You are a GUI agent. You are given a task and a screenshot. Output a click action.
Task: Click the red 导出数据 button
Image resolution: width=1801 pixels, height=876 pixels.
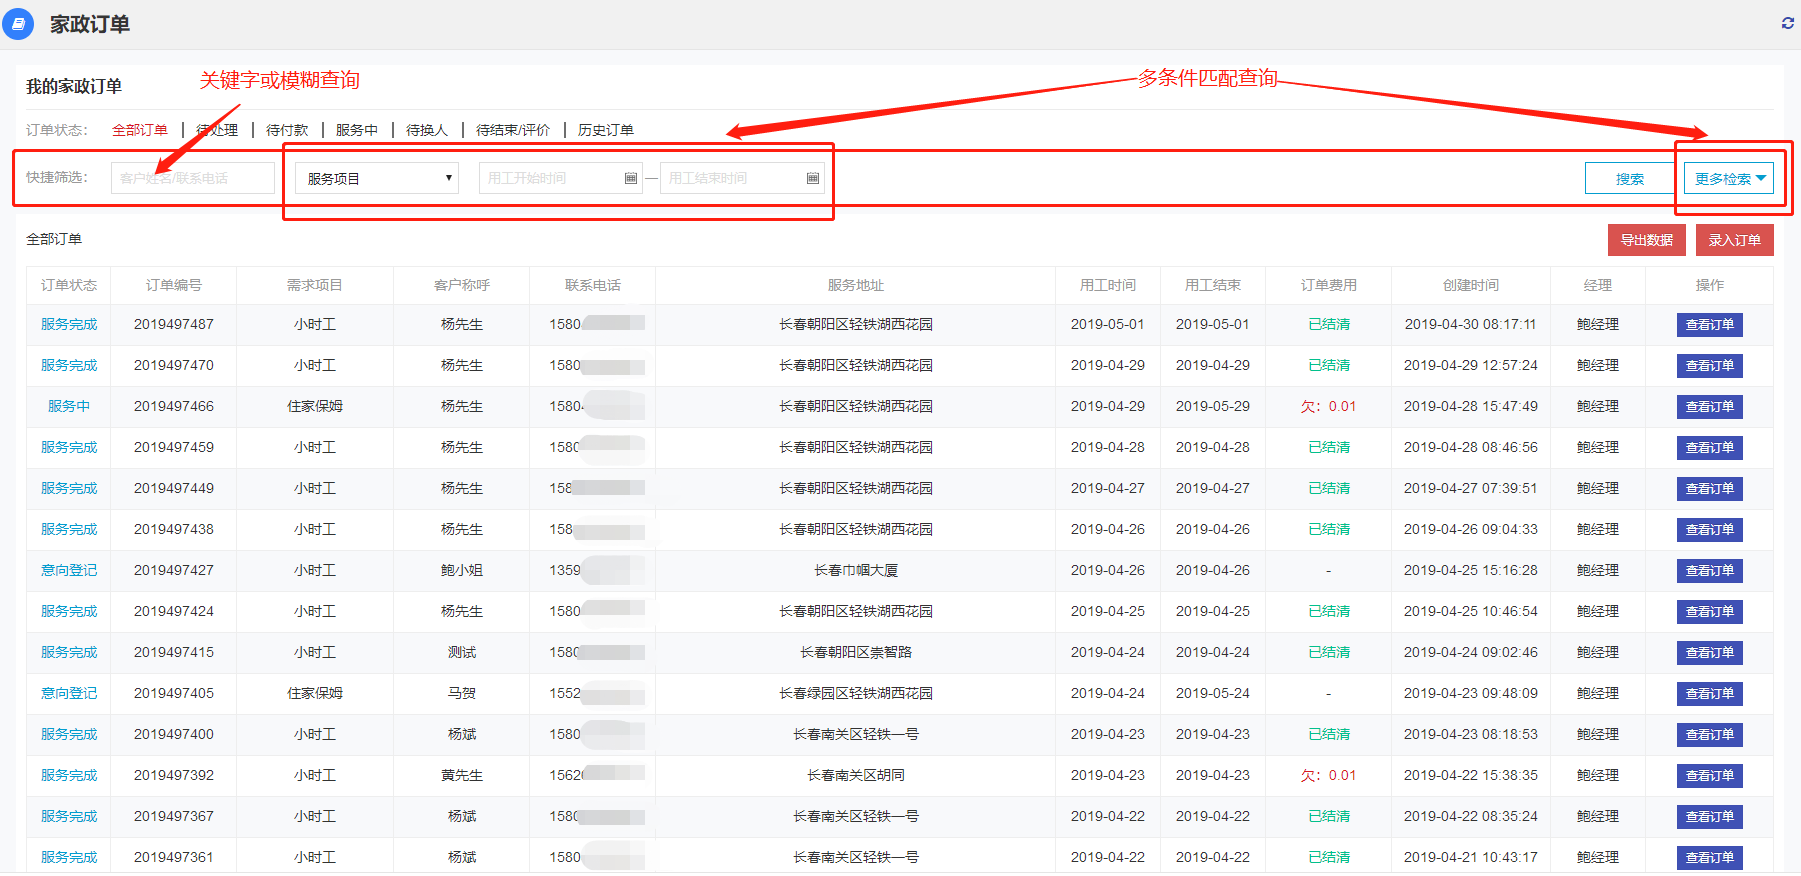point(1647,240)
